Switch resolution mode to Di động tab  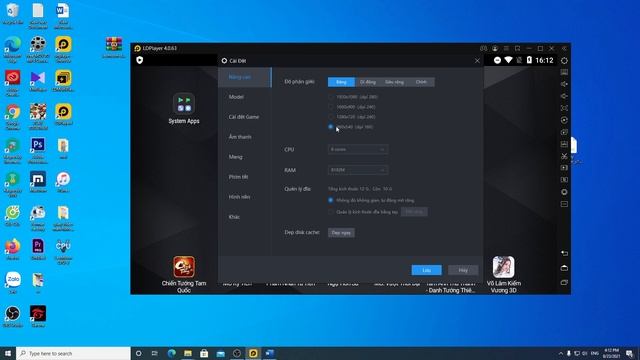(368, 82)
